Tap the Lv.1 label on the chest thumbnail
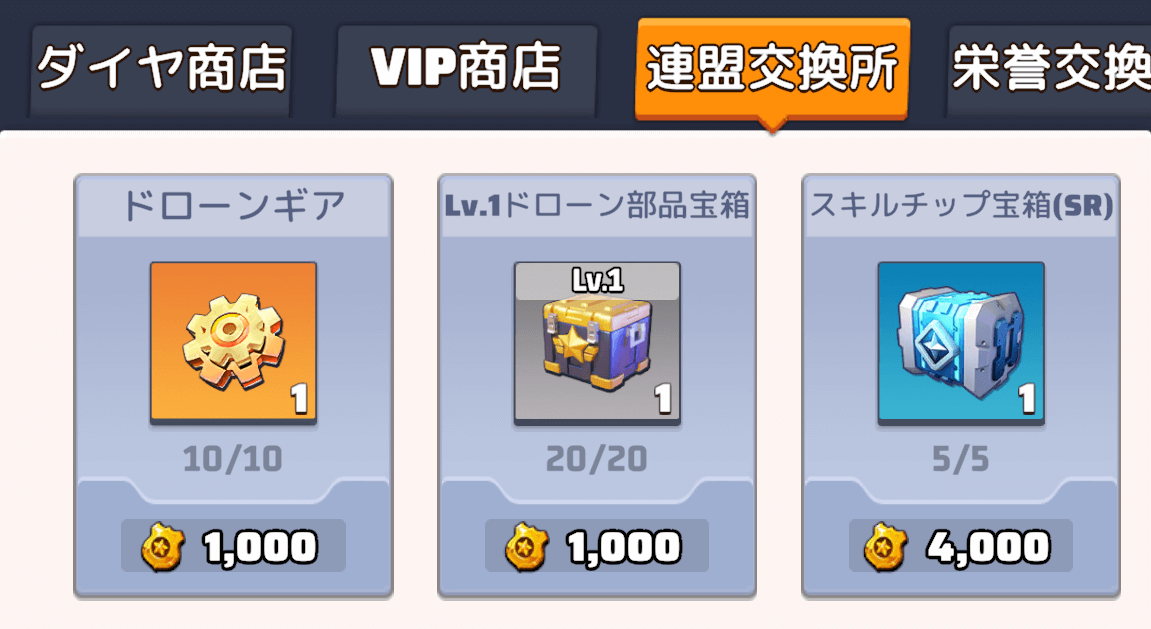1151x629 pixels. pyautogui.click(x=598, y=280)
